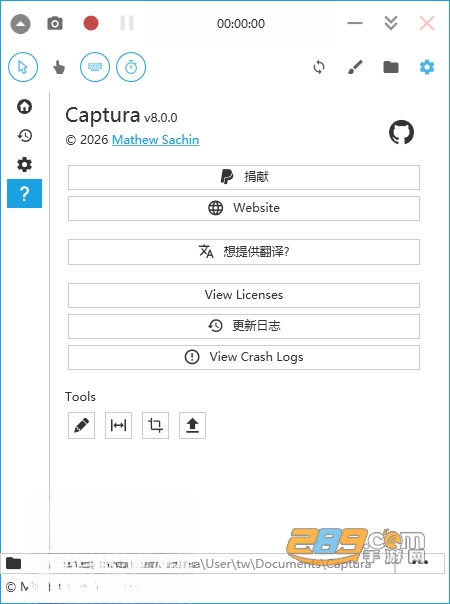Screen dimensions: 450x604
Task: Toggle include mouse cursor option
Action: (x=23, y=67)
